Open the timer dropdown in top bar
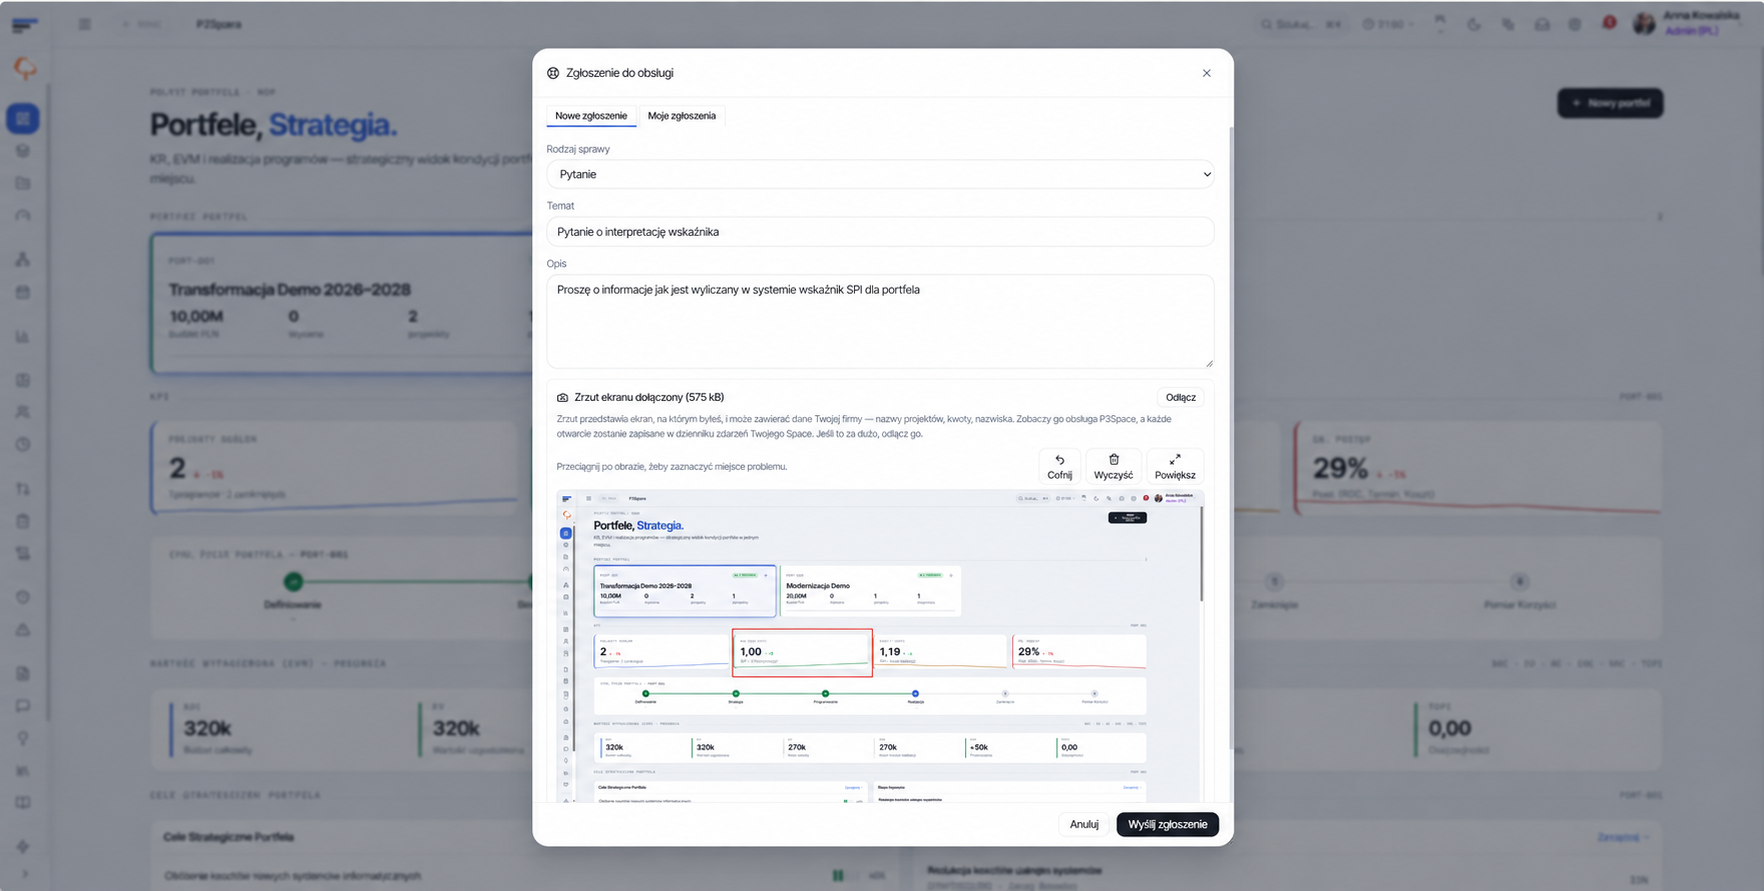Viewport: 1764px width, 891px height. pos(1389,24)
